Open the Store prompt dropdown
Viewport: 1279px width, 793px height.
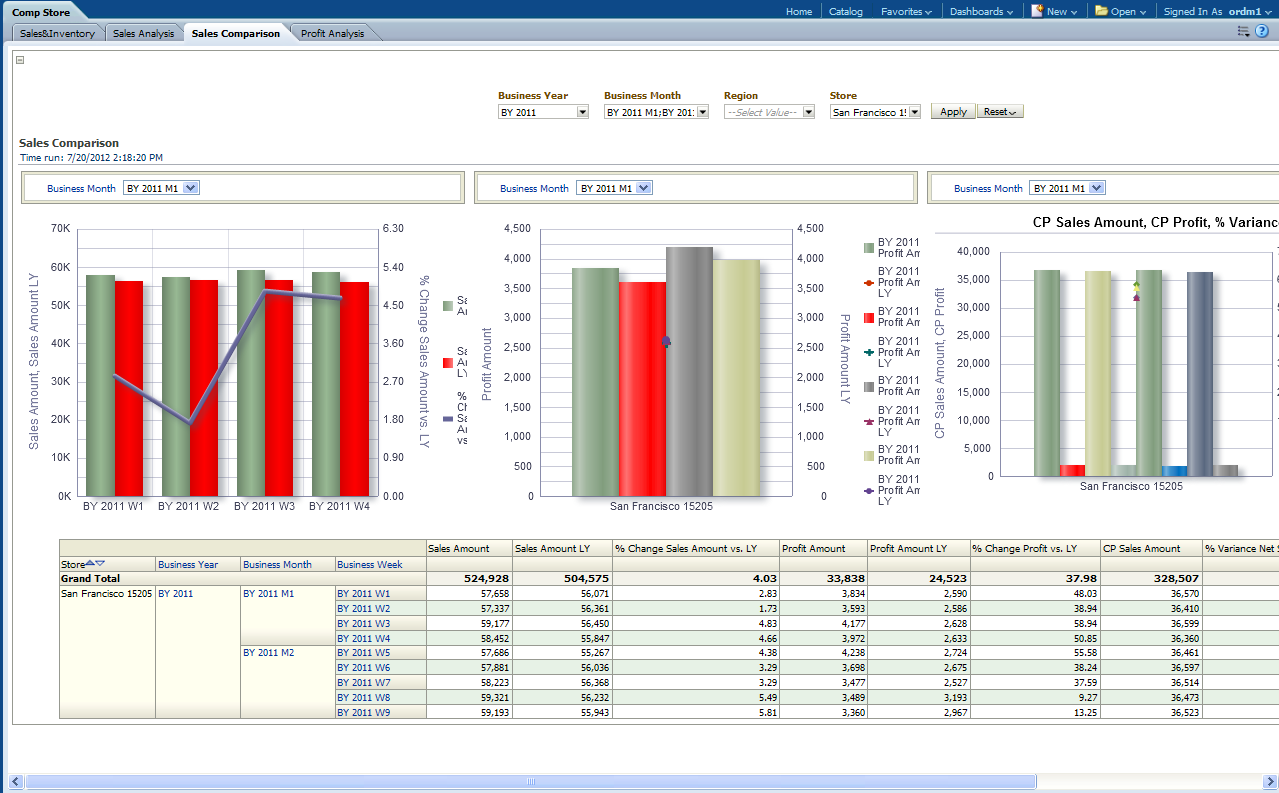pos(914,113)
